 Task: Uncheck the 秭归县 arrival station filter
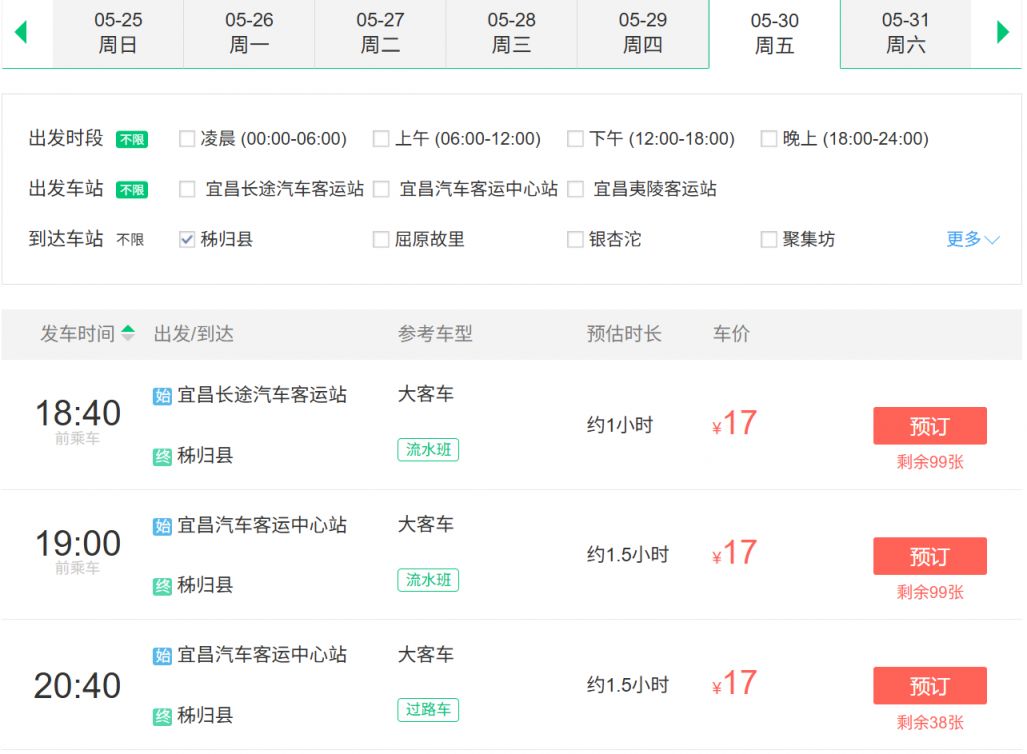pos(185,239)
